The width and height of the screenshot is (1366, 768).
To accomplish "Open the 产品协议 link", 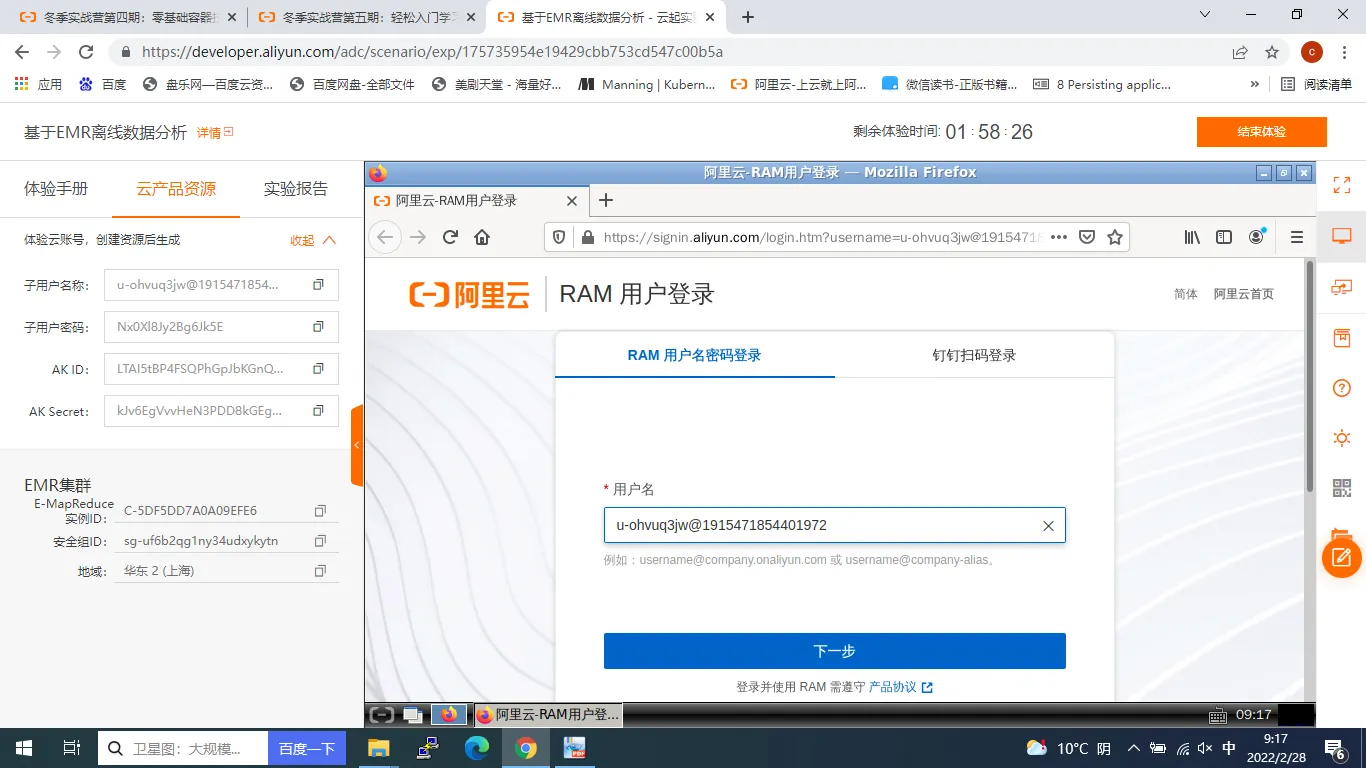I will point(900,687).
